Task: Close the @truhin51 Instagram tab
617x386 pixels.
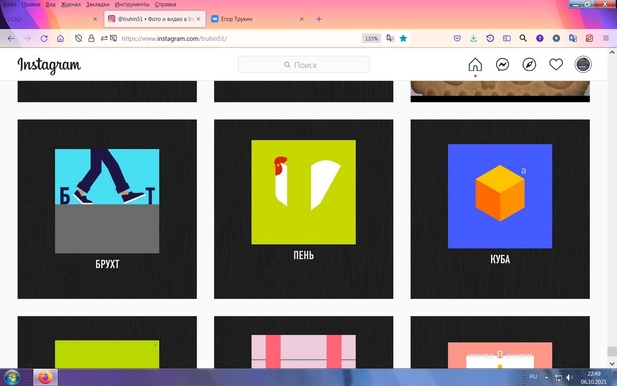Action: click(x=198, y=19)
